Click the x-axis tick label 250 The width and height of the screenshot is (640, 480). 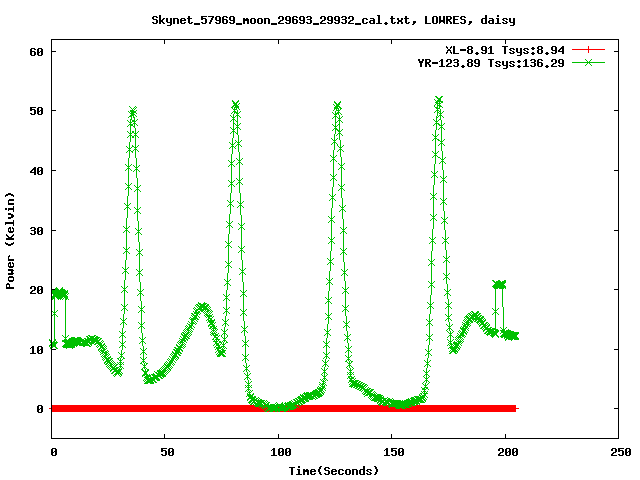[620, 452]
